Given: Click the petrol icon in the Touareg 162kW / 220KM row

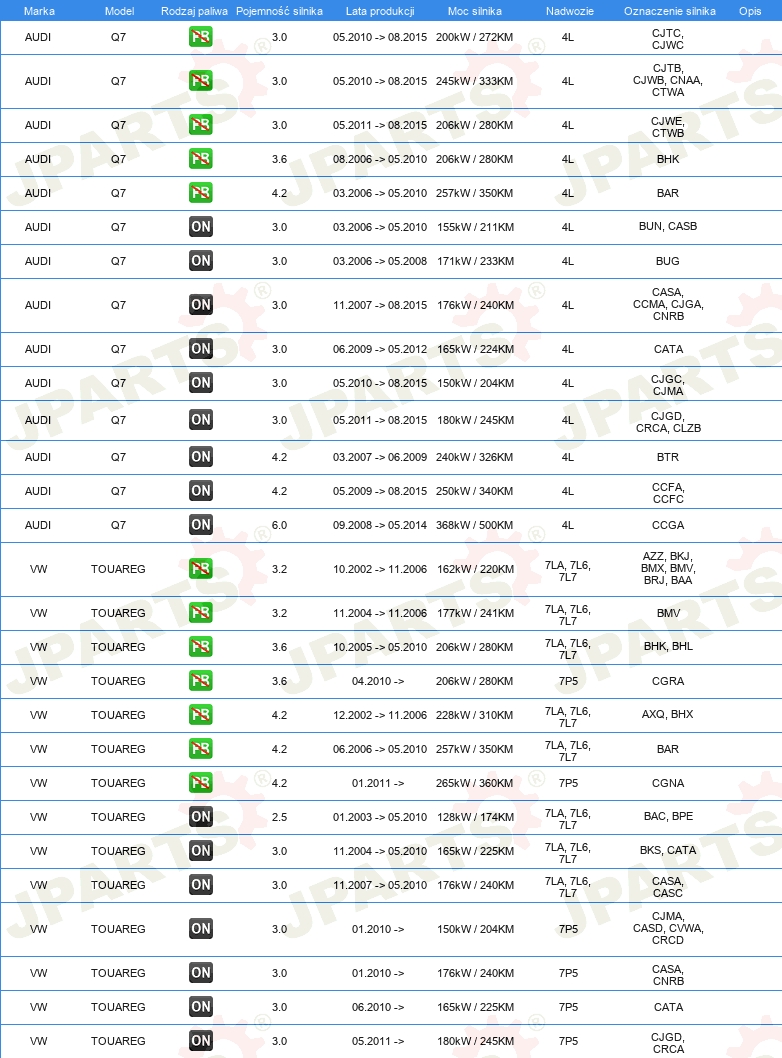Looking at the screenshot, I should (x=200, y=569).
